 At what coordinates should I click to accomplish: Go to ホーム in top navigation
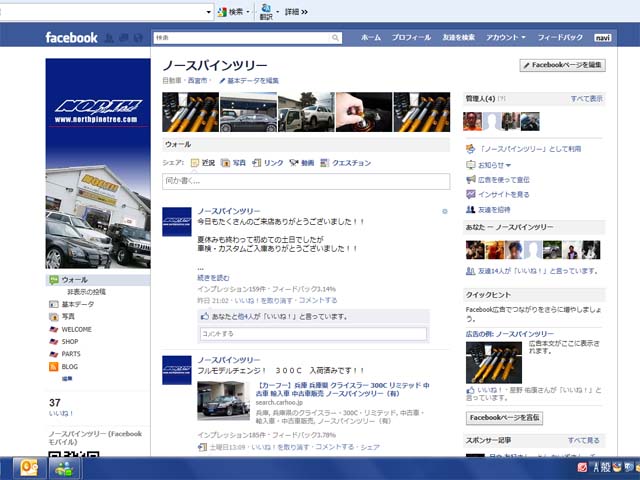coord(371,38)
